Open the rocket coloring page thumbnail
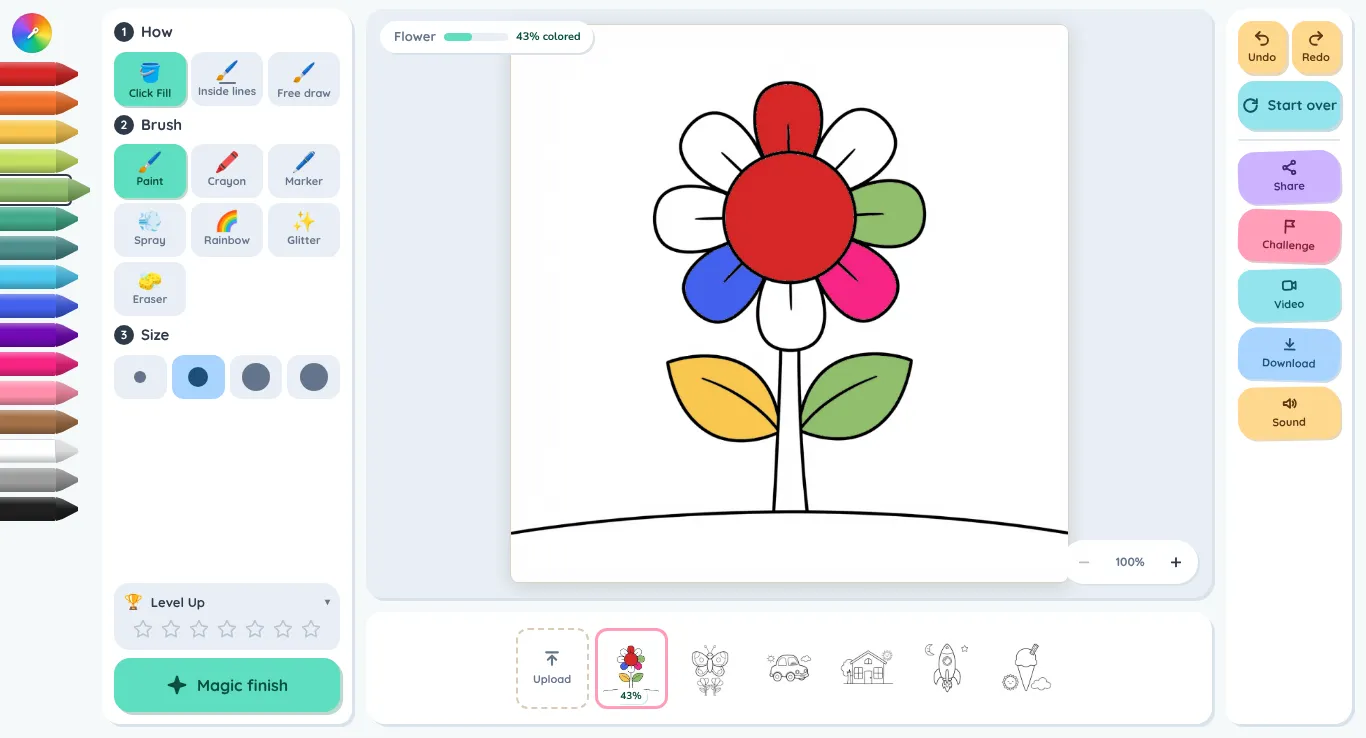 (946, 667)
